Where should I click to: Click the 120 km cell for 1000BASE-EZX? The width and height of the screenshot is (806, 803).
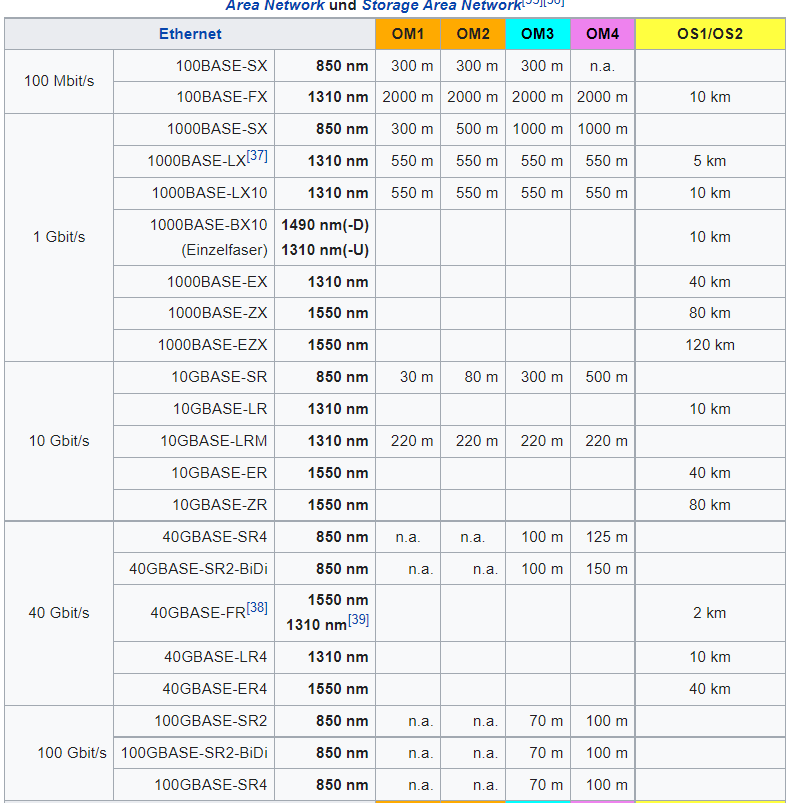[710, 345]
